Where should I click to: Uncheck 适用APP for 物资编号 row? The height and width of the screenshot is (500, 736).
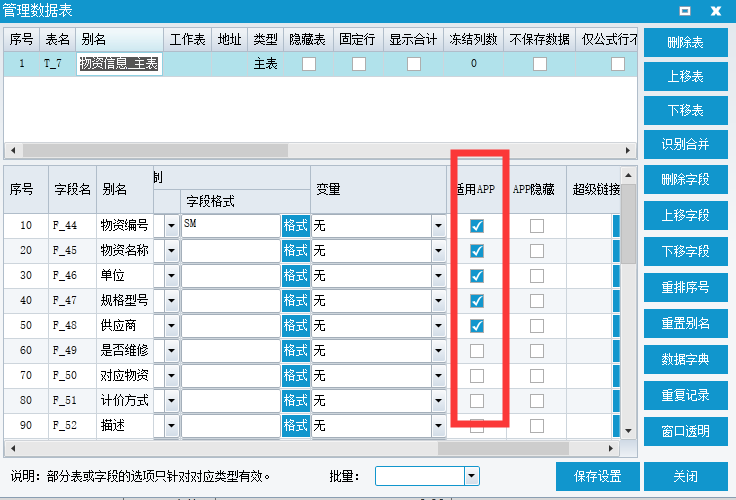(477, 226)
